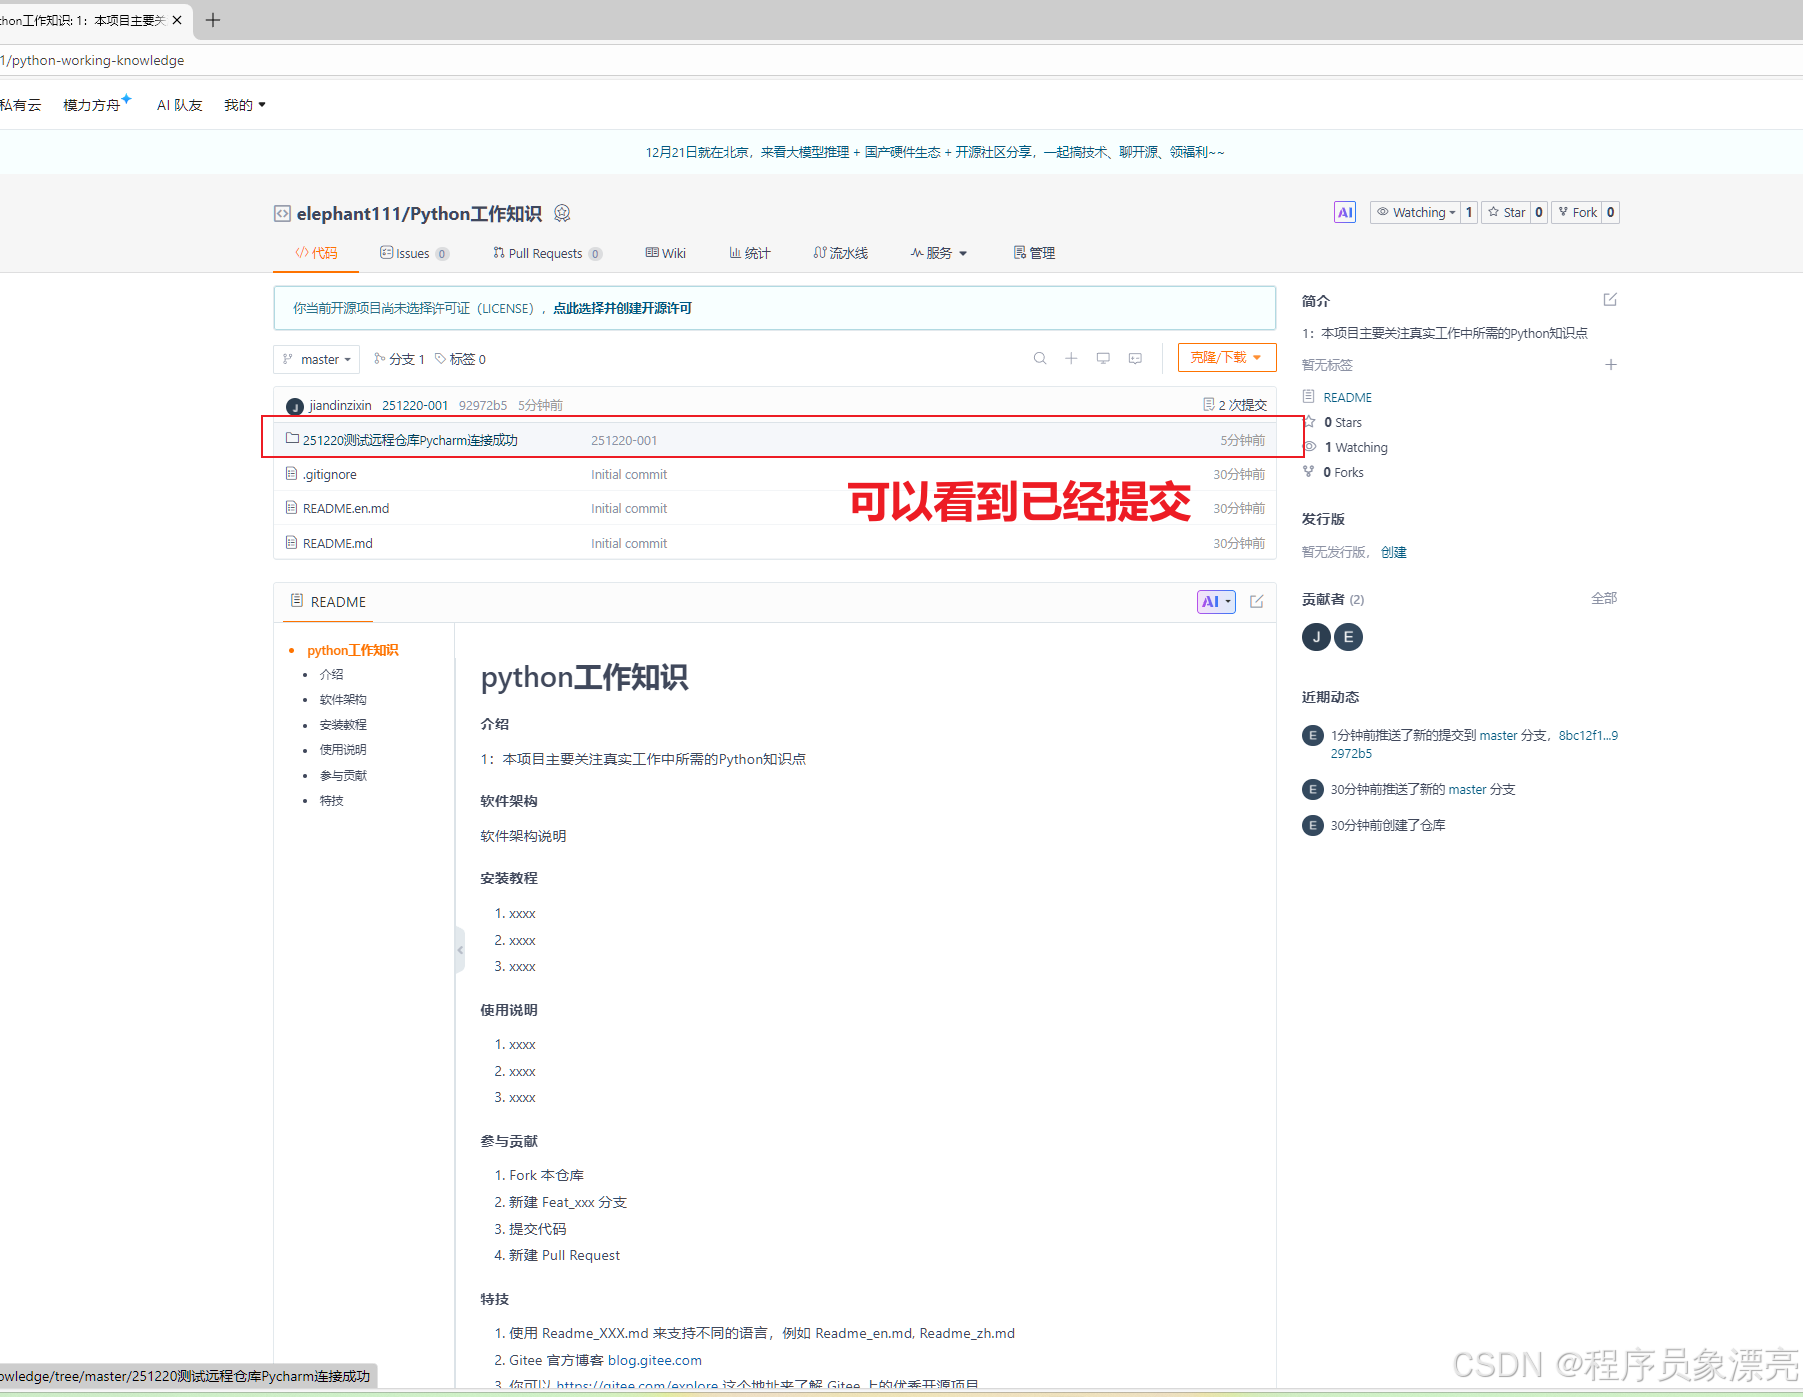Switch to the Issues tab
Image resolution: width=1803 pixels, height=1397 pixels.
tap(414, 253)
